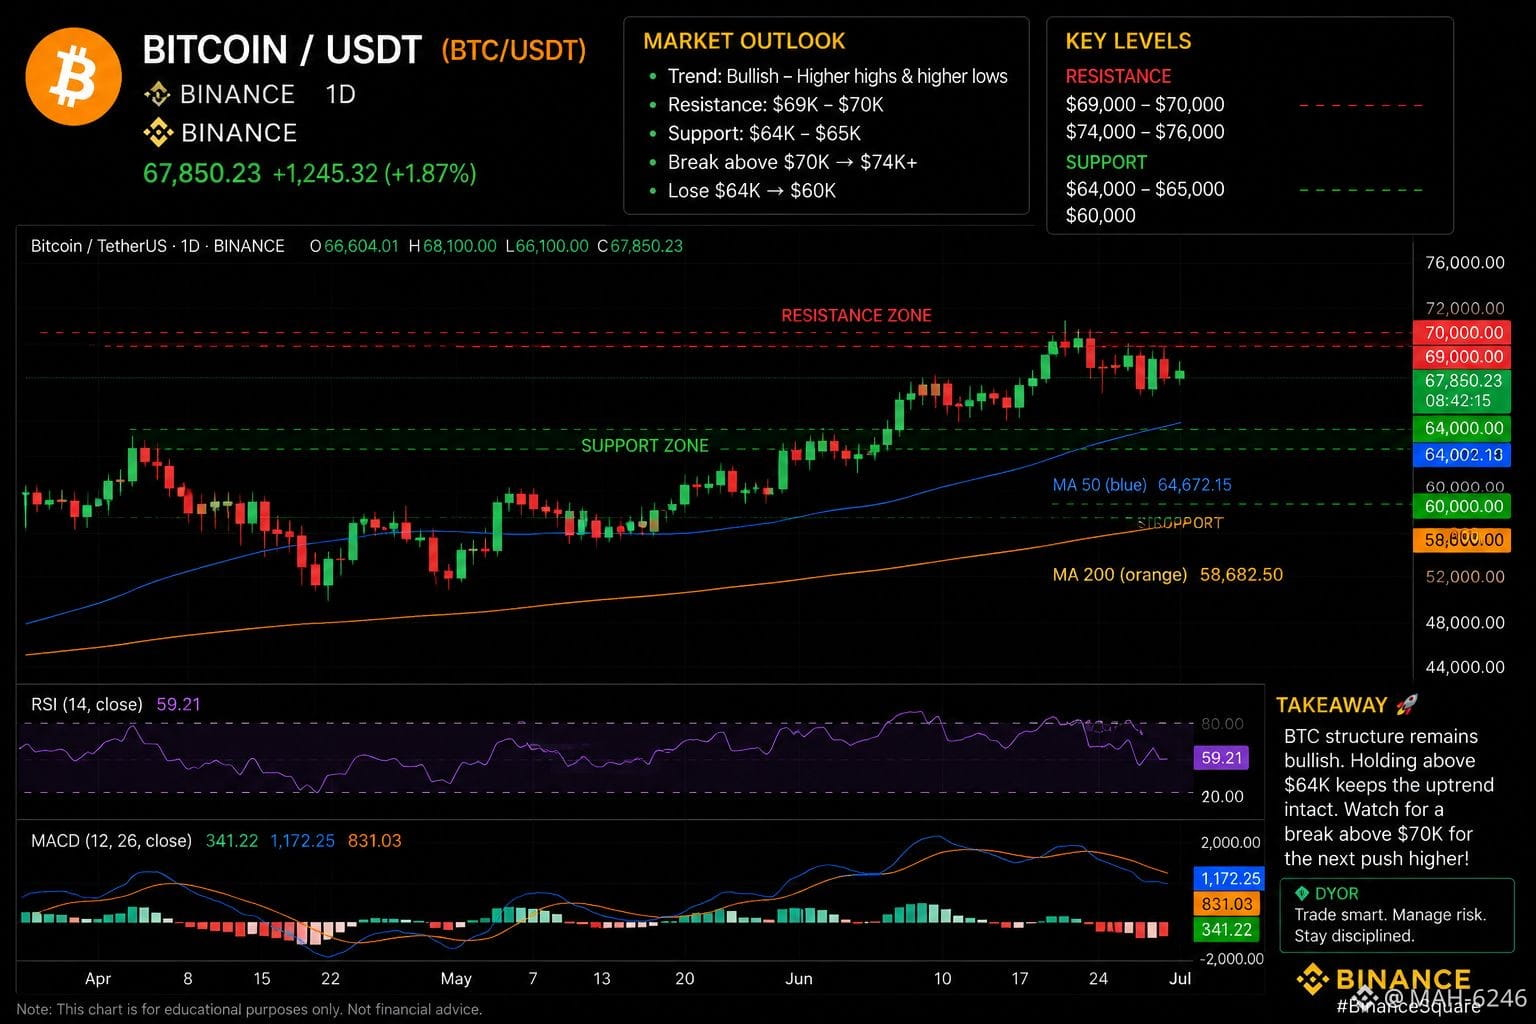Click the RESISTANCE ZONE chart label

(856, 315)
